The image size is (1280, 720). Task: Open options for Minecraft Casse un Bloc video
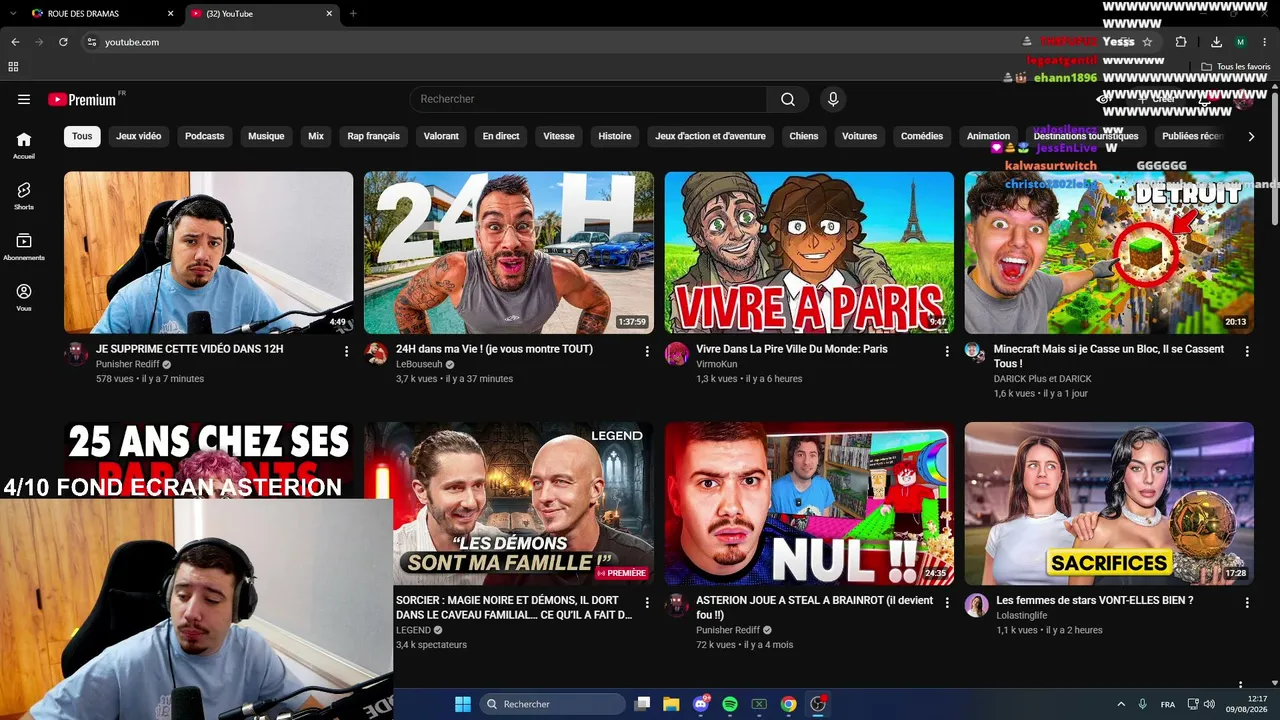coord(1247,351)
